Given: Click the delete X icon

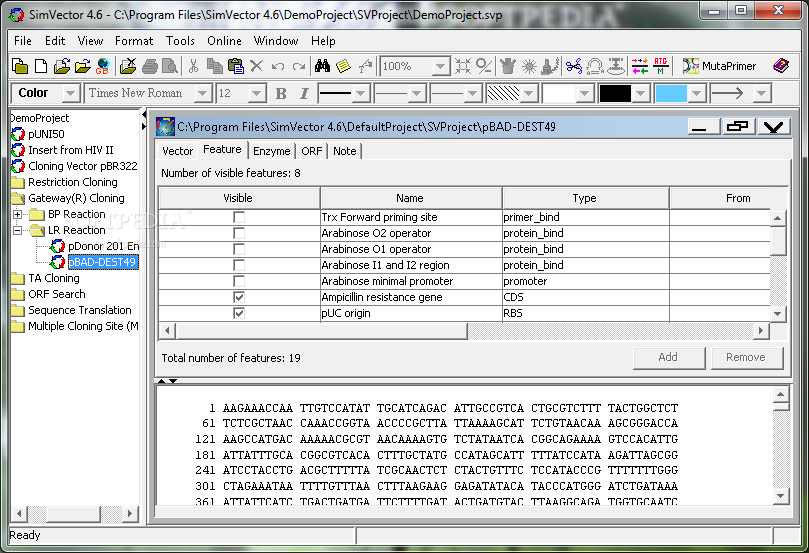Looking at the screenshot, I should (256, 66).
